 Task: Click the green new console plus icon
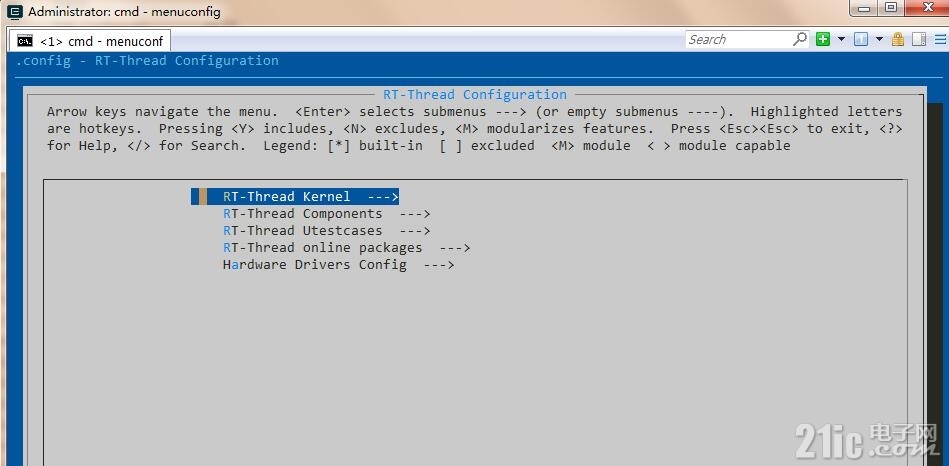823,39
